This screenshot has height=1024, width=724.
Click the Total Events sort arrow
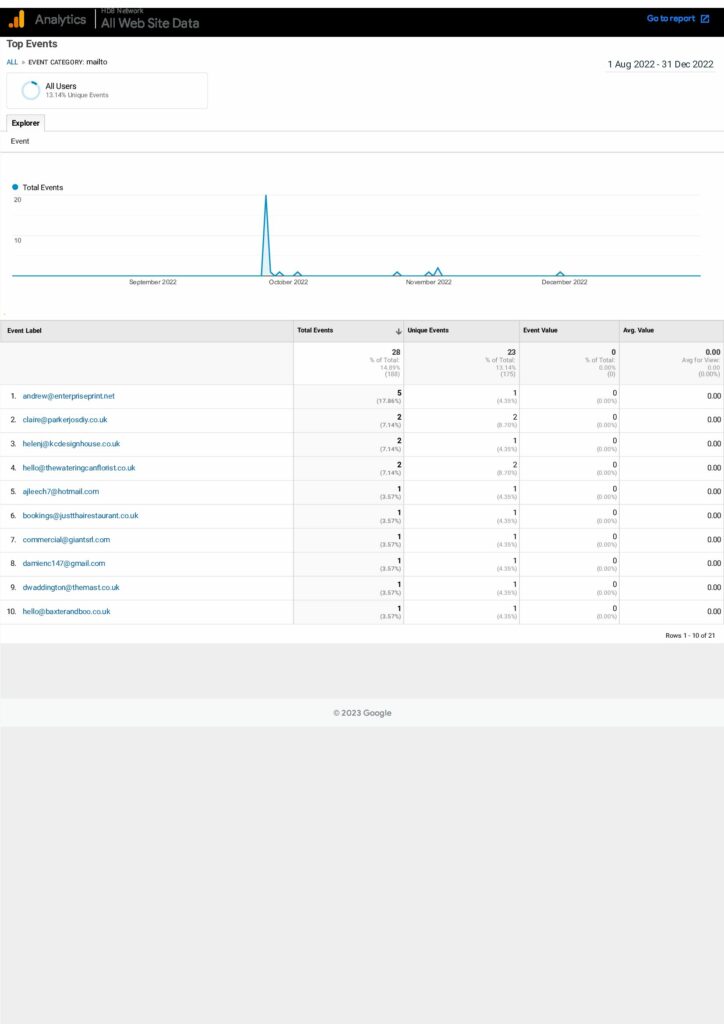click(x=398, y=331)
